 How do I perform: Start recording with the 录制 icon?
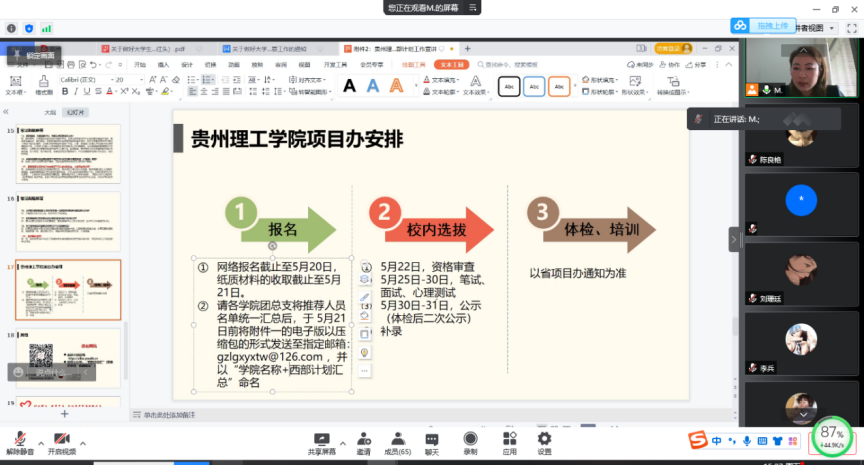coord(471,438)
